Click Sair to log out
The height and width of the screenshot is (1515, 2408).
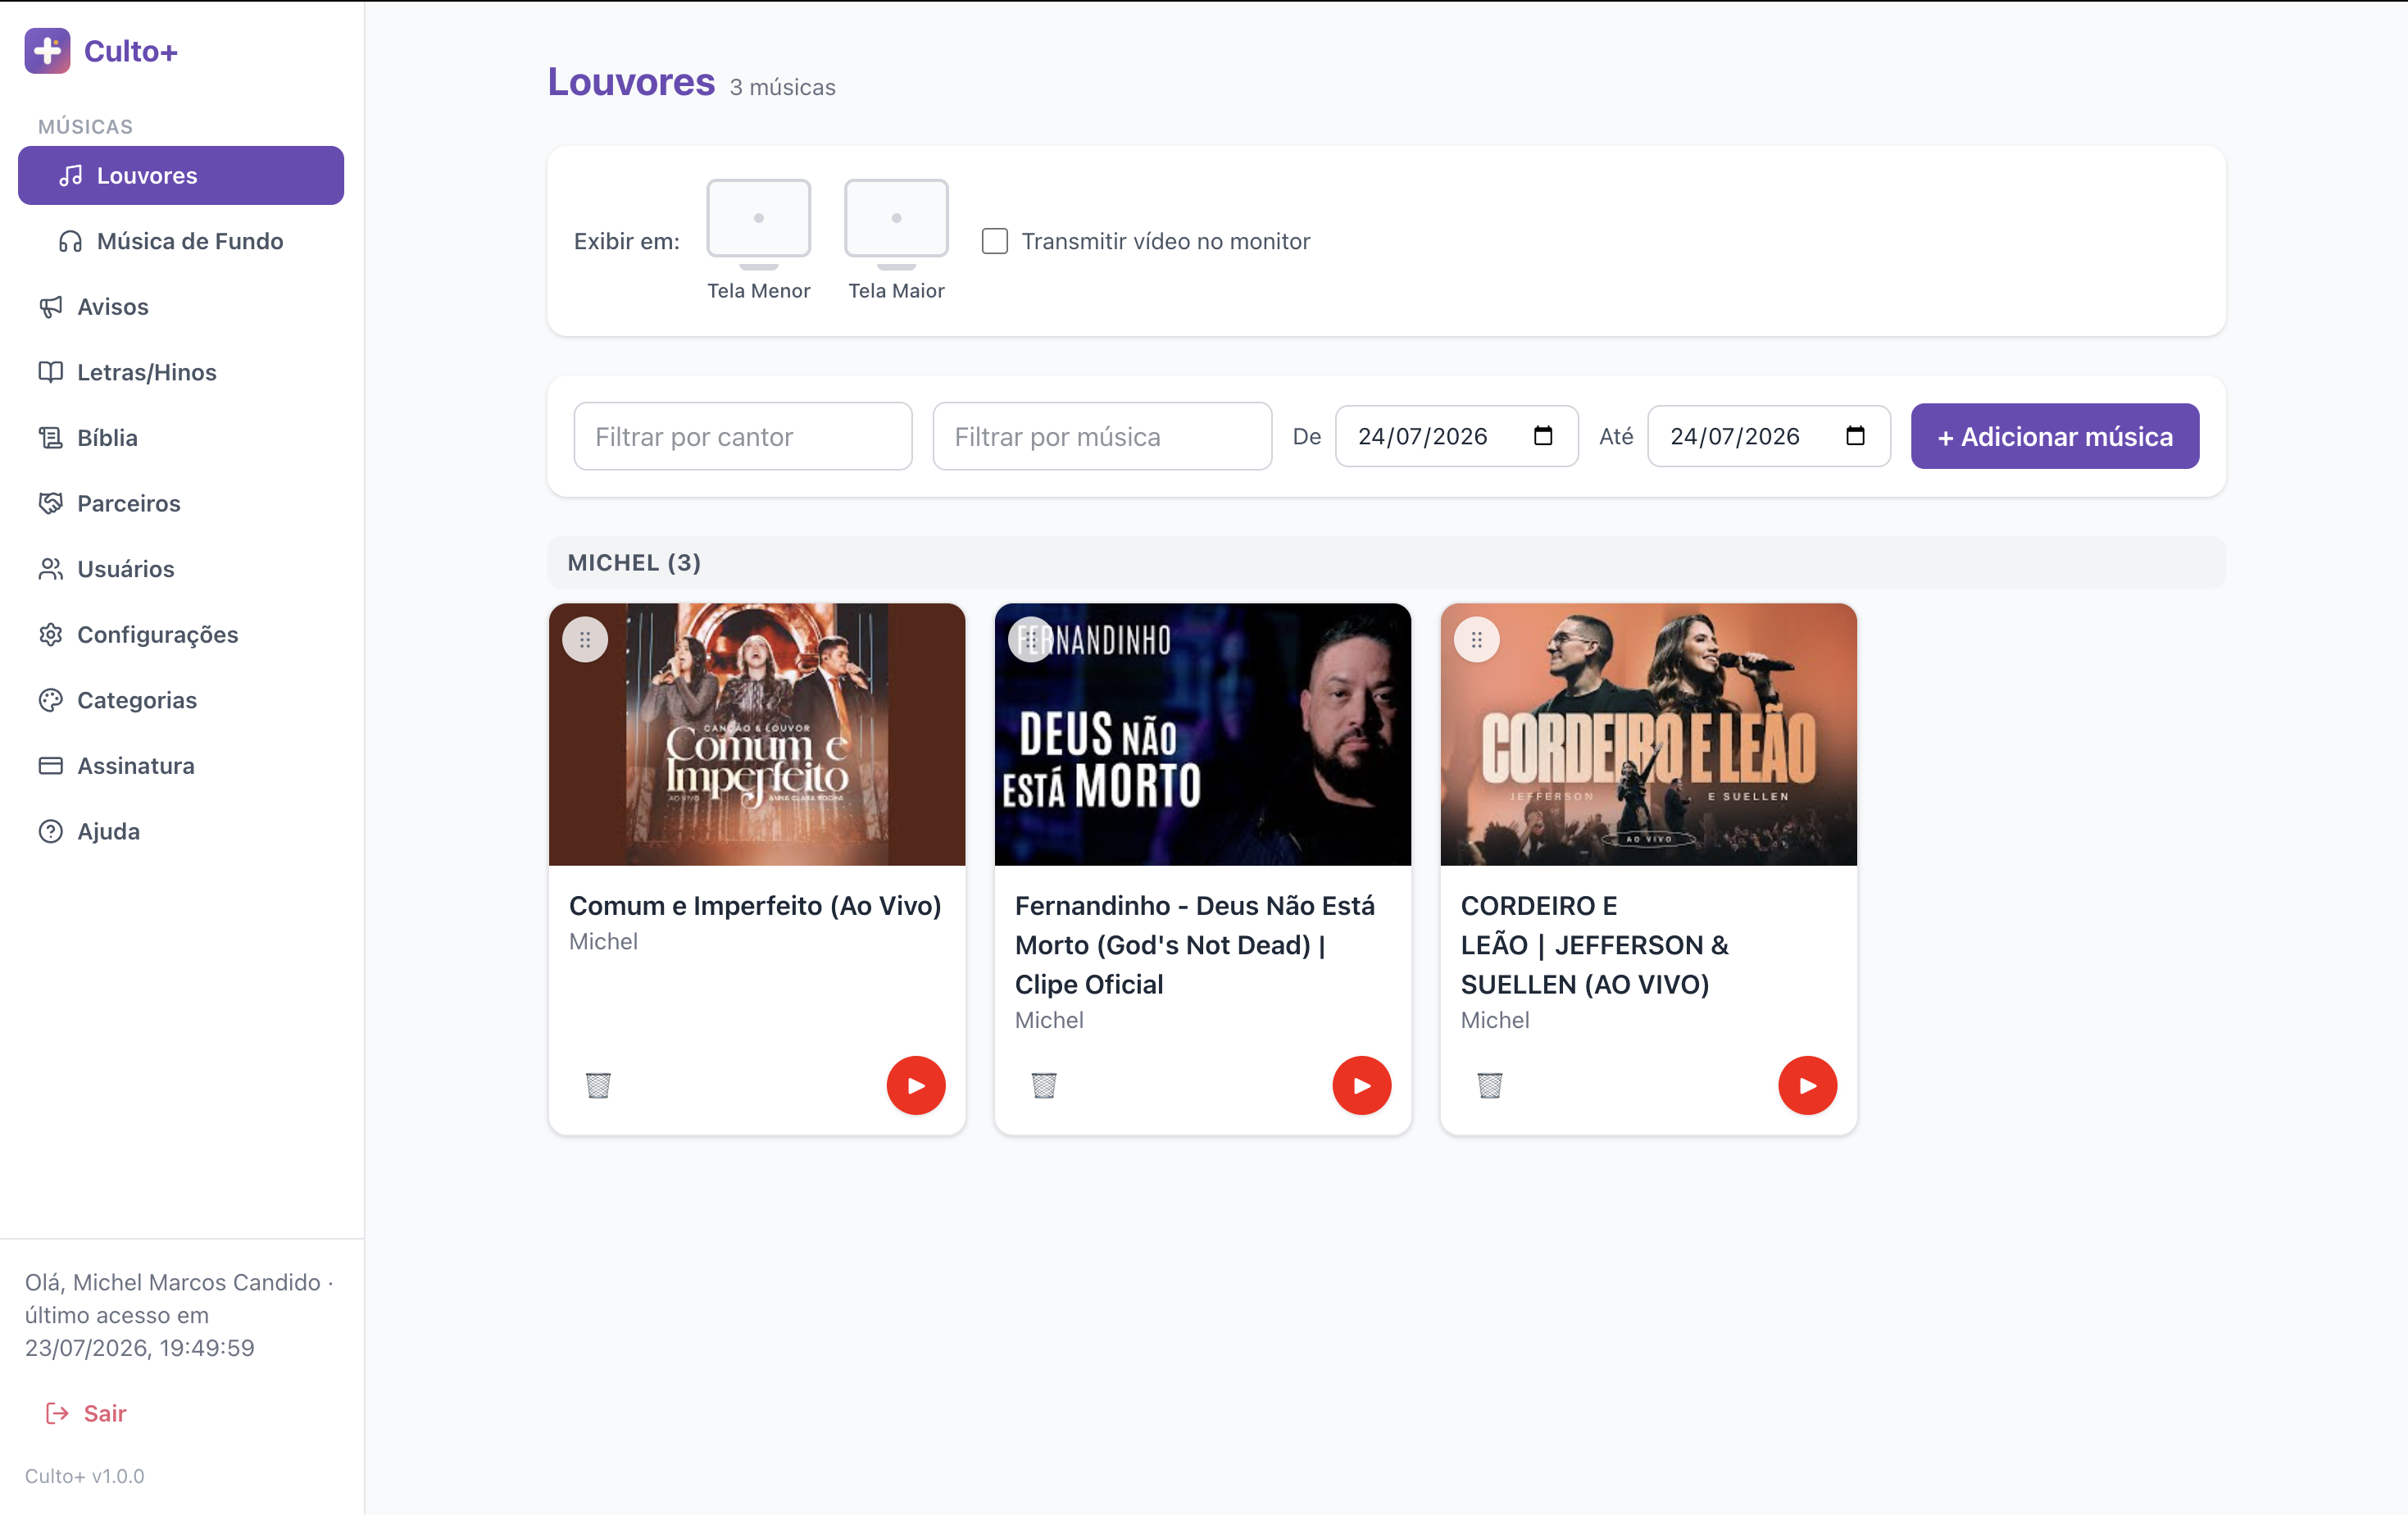86,1413
